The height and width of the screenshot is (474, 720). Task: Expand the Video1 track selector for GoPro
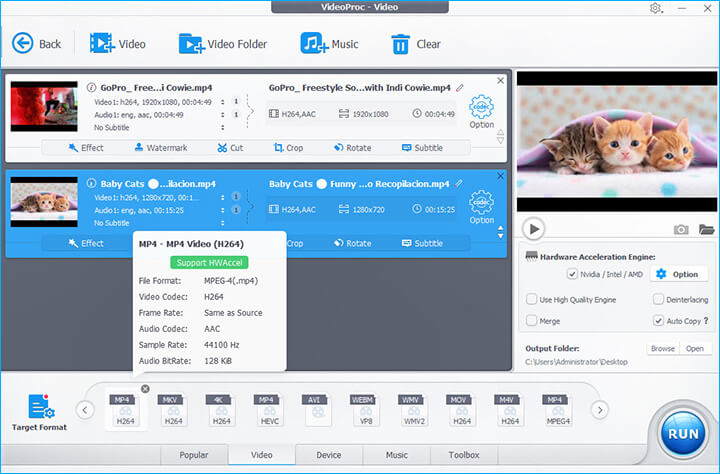click(x=236, y=101)
